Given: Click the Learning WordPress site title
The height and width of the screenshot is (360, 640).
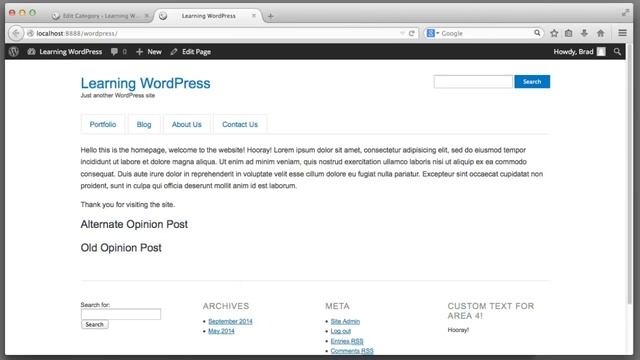Looking at the screenshot, I should coord(145,83).
